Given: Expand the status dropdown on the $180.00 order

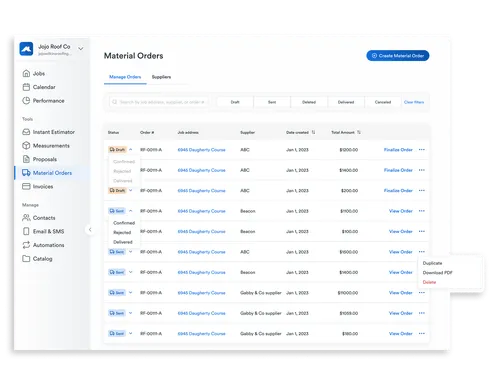Looking at the screenshot, I should click(x=131, y=333).
